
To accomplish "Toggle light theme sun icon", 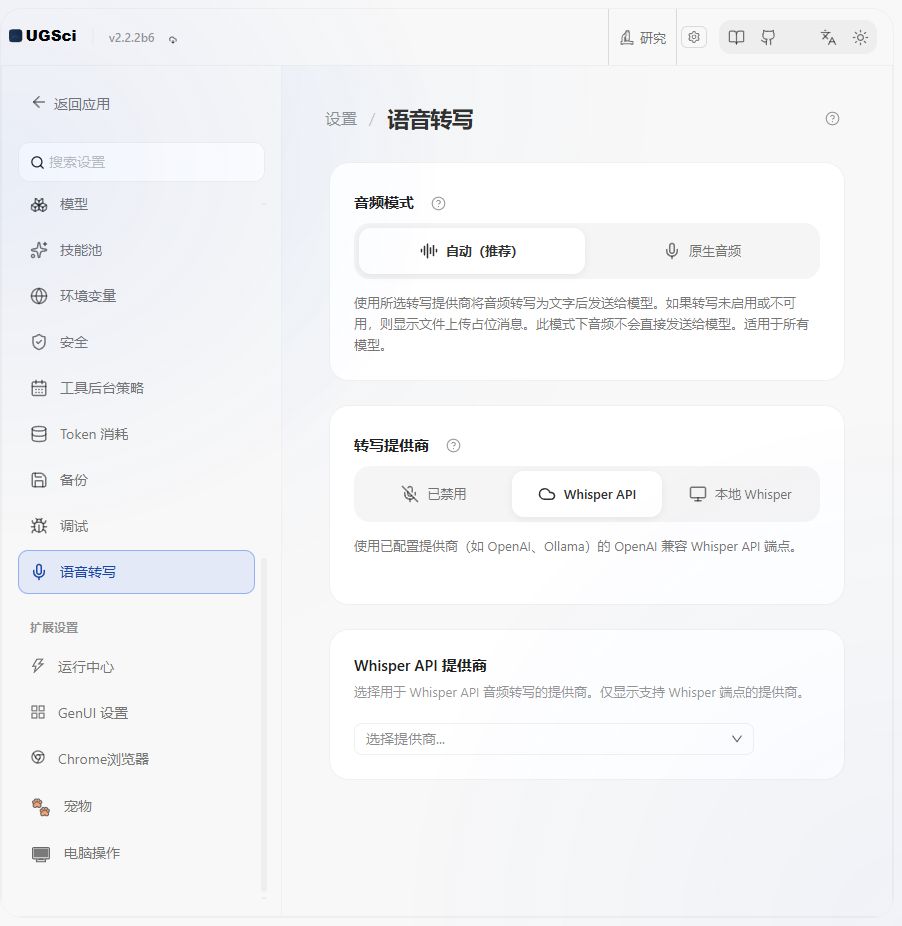I will (860, 38).
